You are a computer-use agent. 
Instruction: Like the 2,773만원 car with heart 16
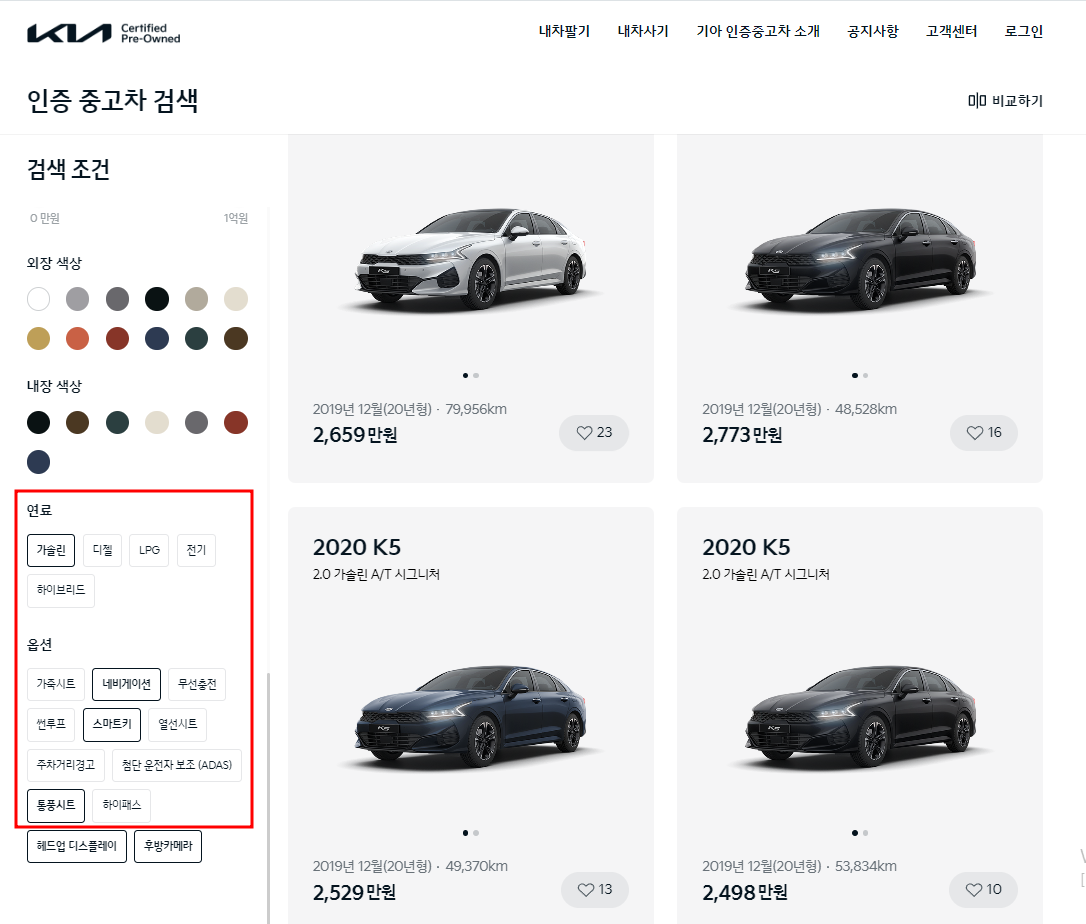click(x=984, y=433)
